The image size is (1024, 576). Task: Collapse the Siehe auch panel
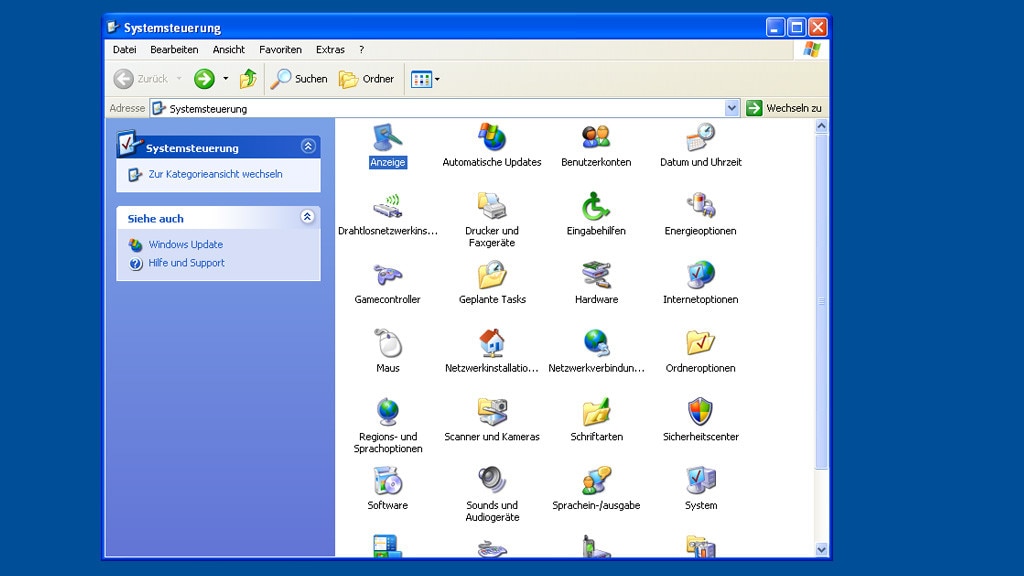point(308,218)
